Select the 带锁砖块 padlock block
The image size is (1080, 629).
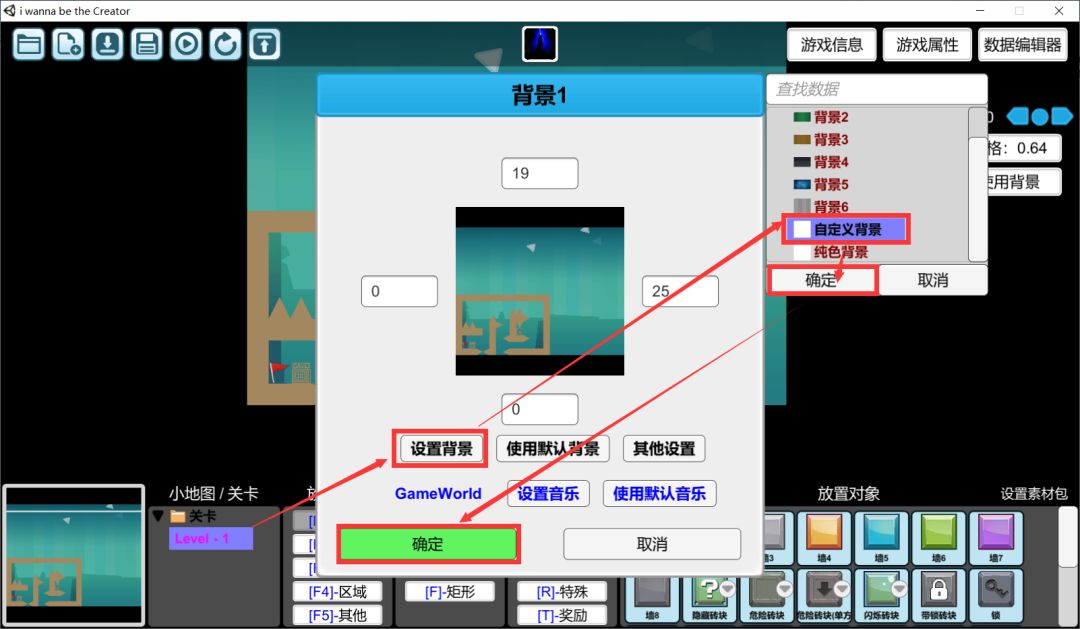click(939, 590)
